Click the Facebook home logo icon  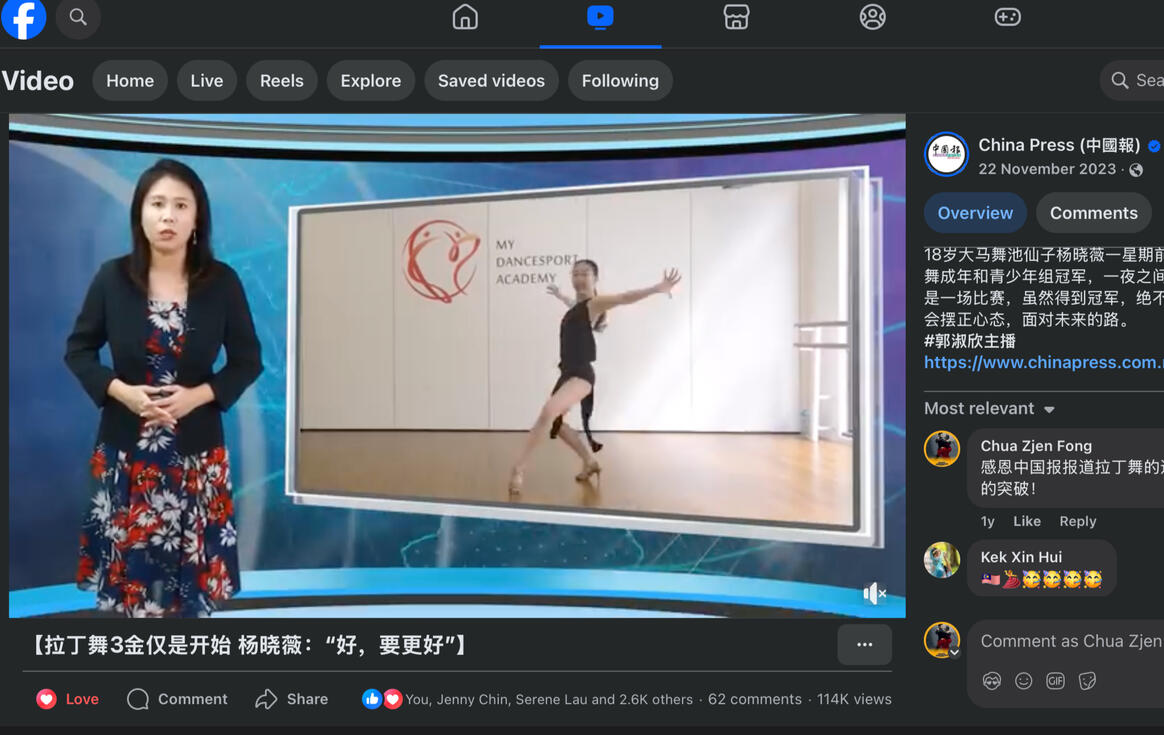[x=23, y=20]
